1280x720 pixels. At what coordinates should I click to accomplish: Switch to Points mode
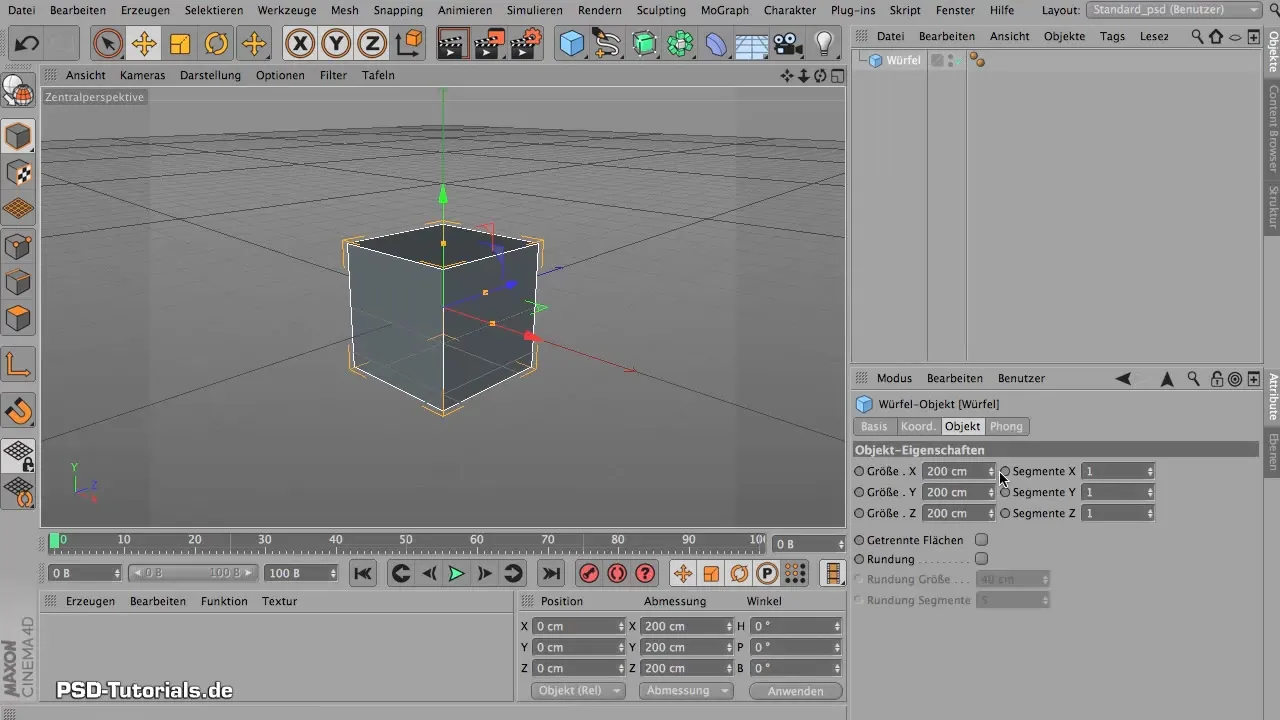pos(19,246)
